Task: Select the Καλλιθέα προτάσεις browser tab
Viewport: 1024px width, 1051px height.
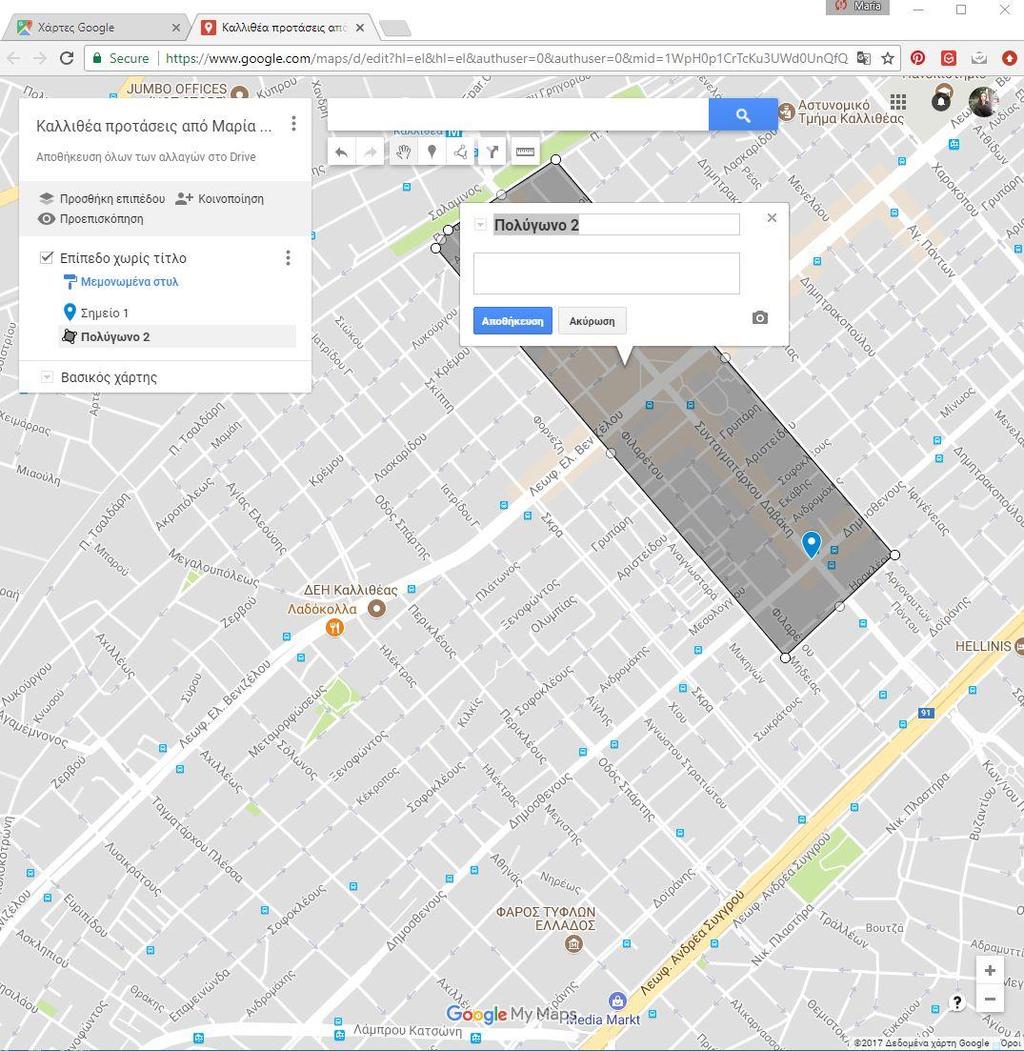Action: tap(284, 27)
